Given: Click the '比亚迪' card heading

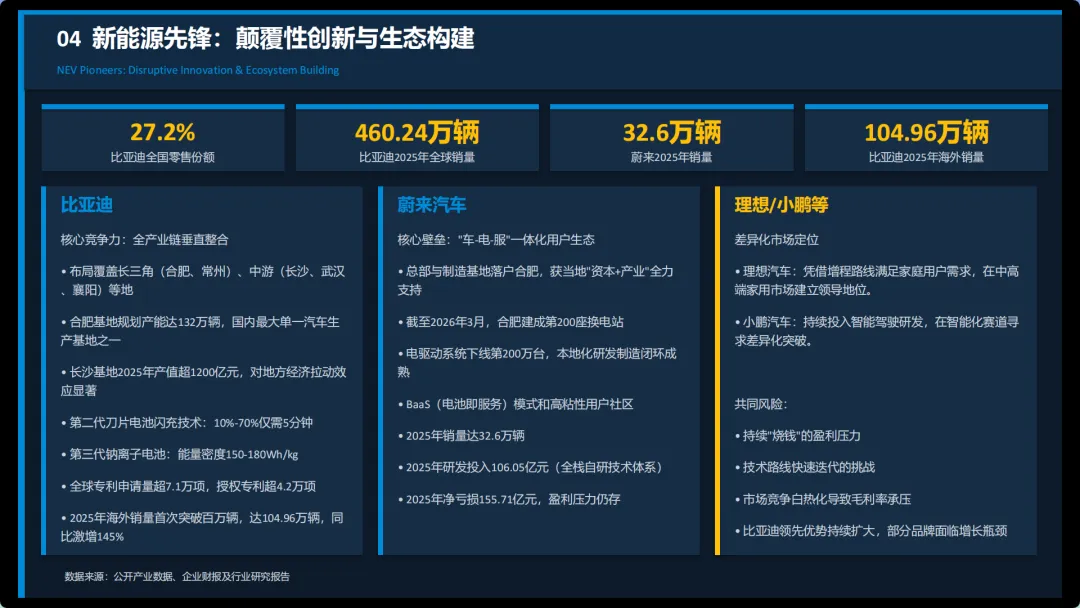Looking at the screenshot, I should pyautogui.click(x=87, y=205).
